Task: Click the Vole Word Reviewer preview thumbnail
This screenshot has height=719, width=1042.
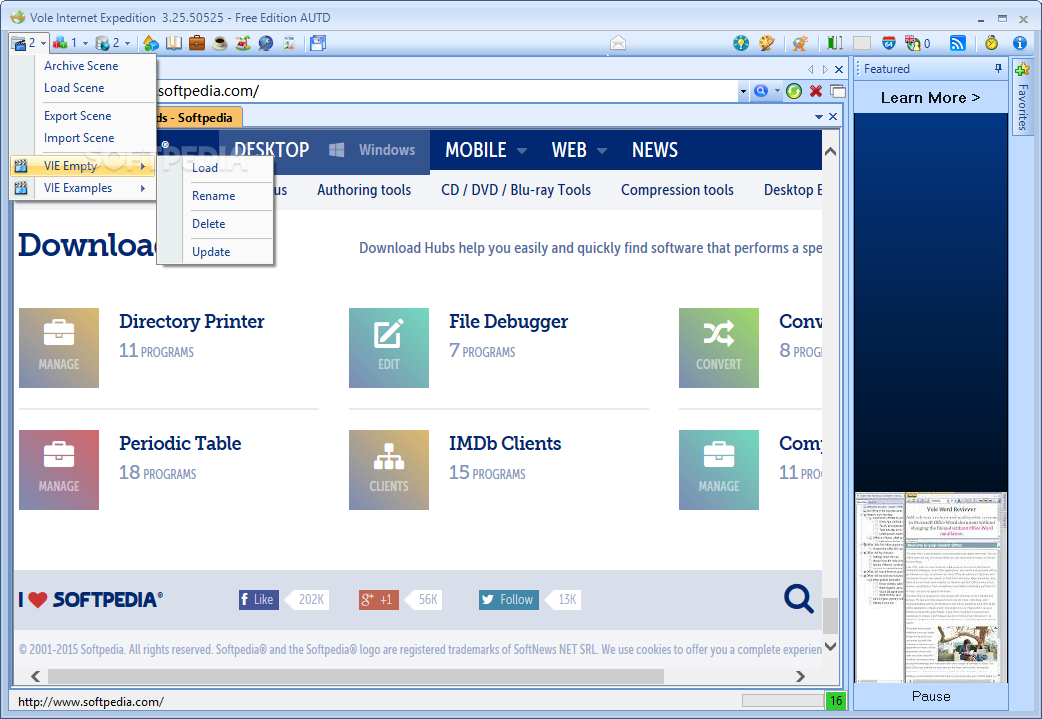Action: [931, 587]
